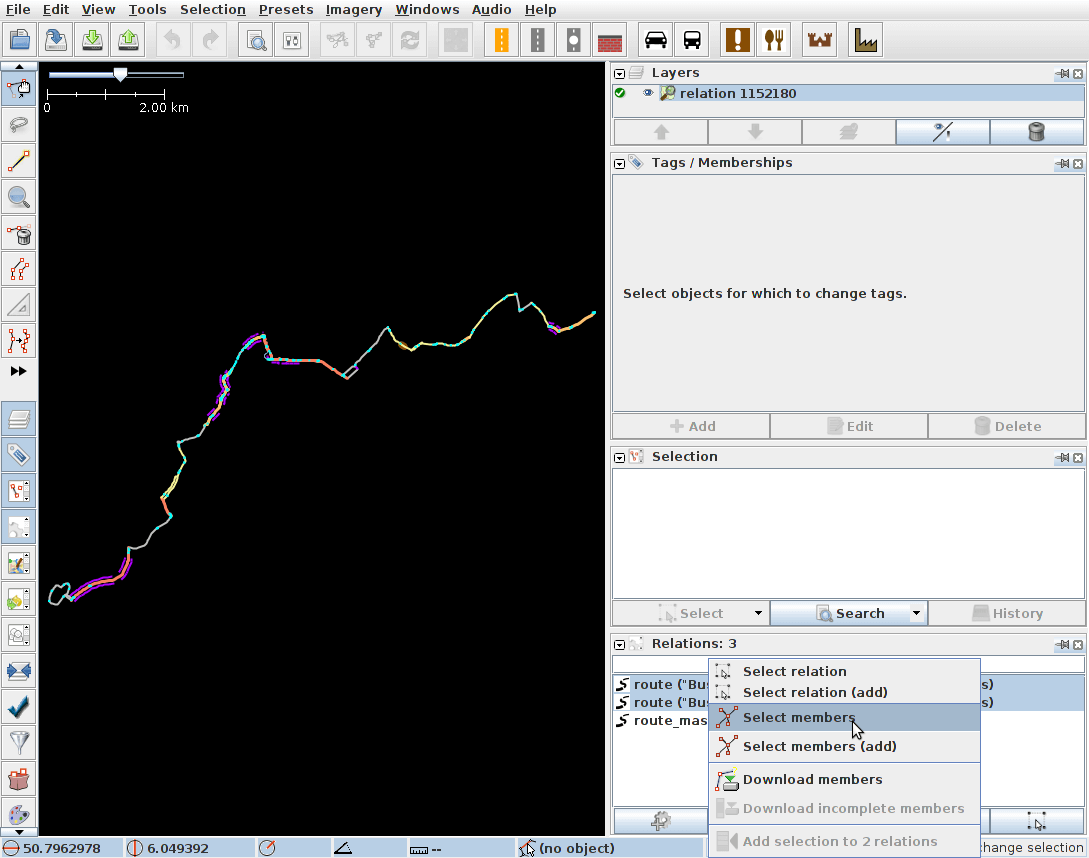Delete the selected layer with trash button
The width and height of the screenshot is (1089, 858).
point(1036,132)
